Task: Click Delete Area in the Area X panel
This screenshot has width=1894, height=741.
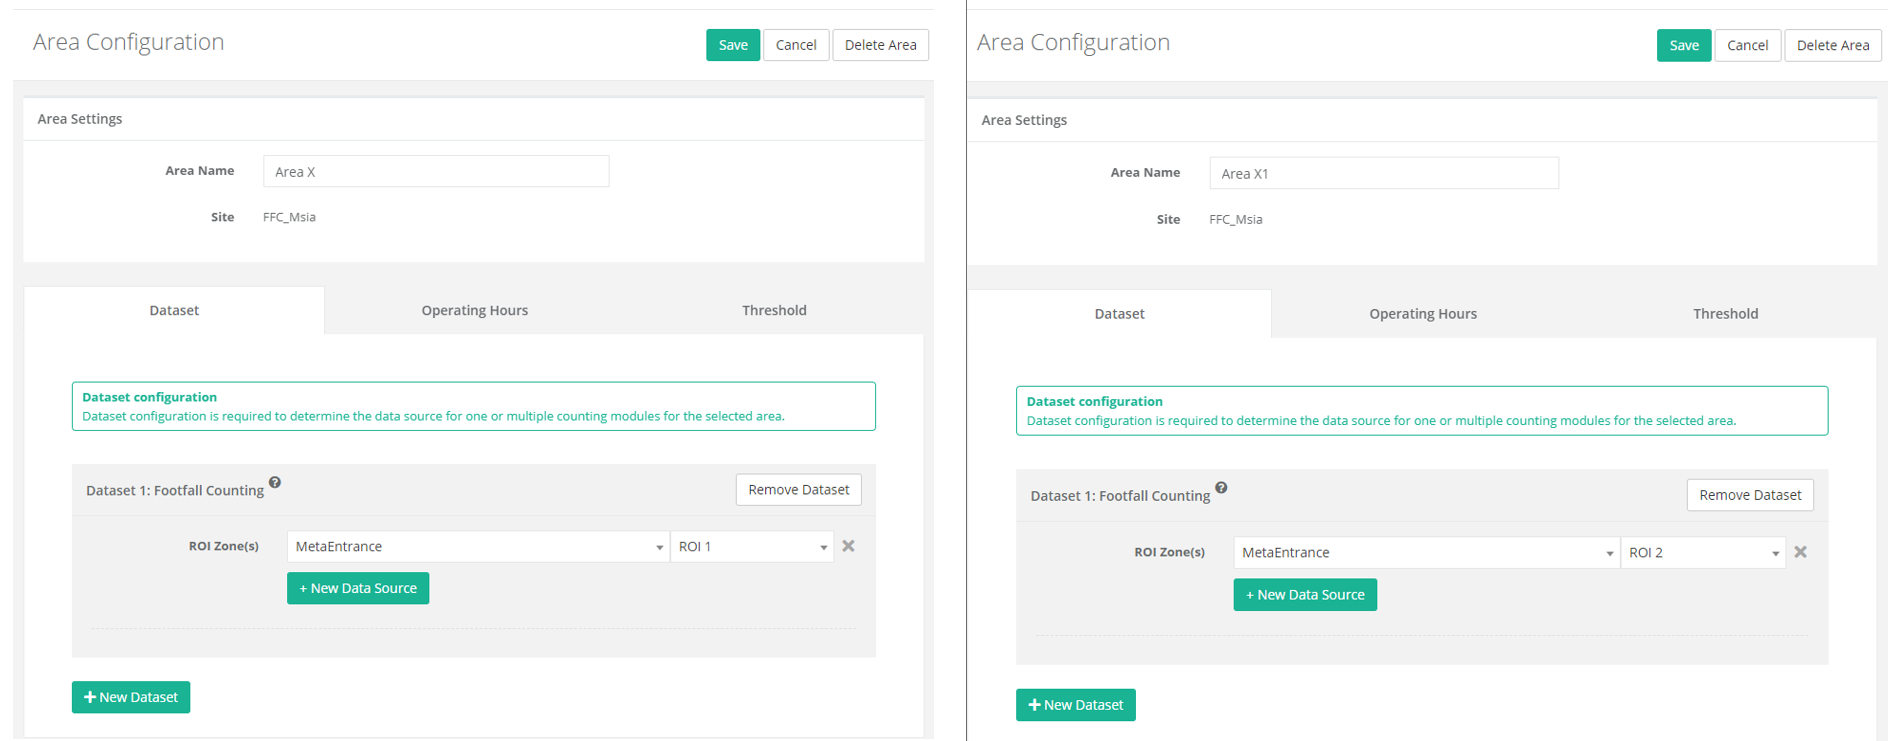Action: tap(880, 45)
